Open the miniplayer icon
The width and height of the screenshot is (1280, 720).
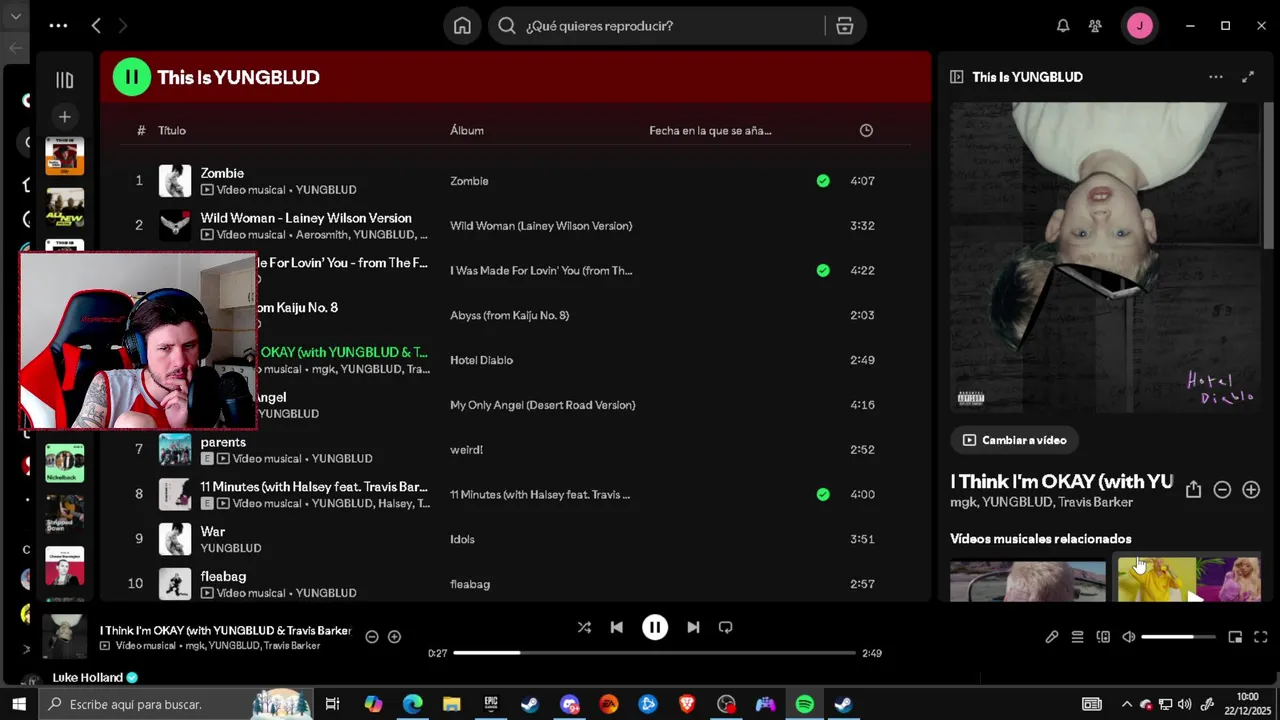pos(1235,637)
